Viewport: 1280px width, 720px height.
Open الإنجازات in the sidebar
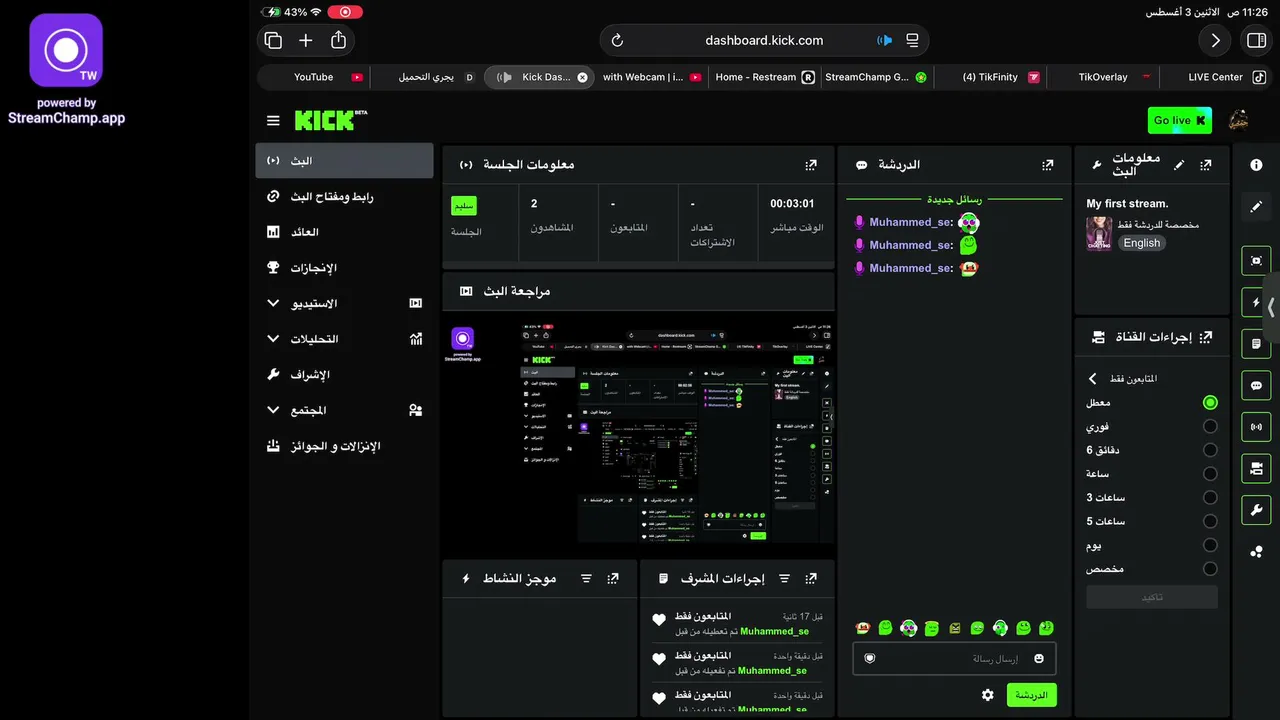pos(344,268)
